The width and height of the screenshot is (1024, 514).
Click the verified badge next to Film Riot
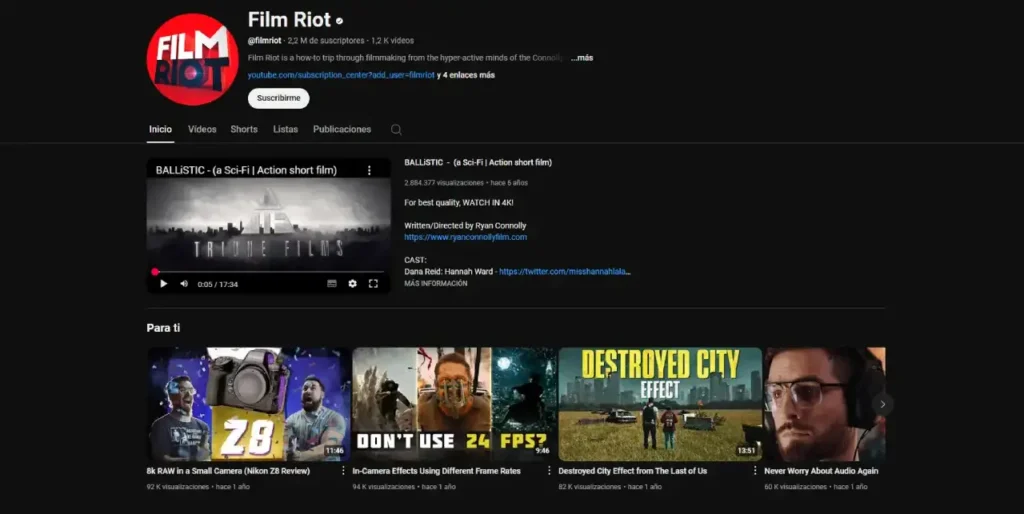(340, 21)
